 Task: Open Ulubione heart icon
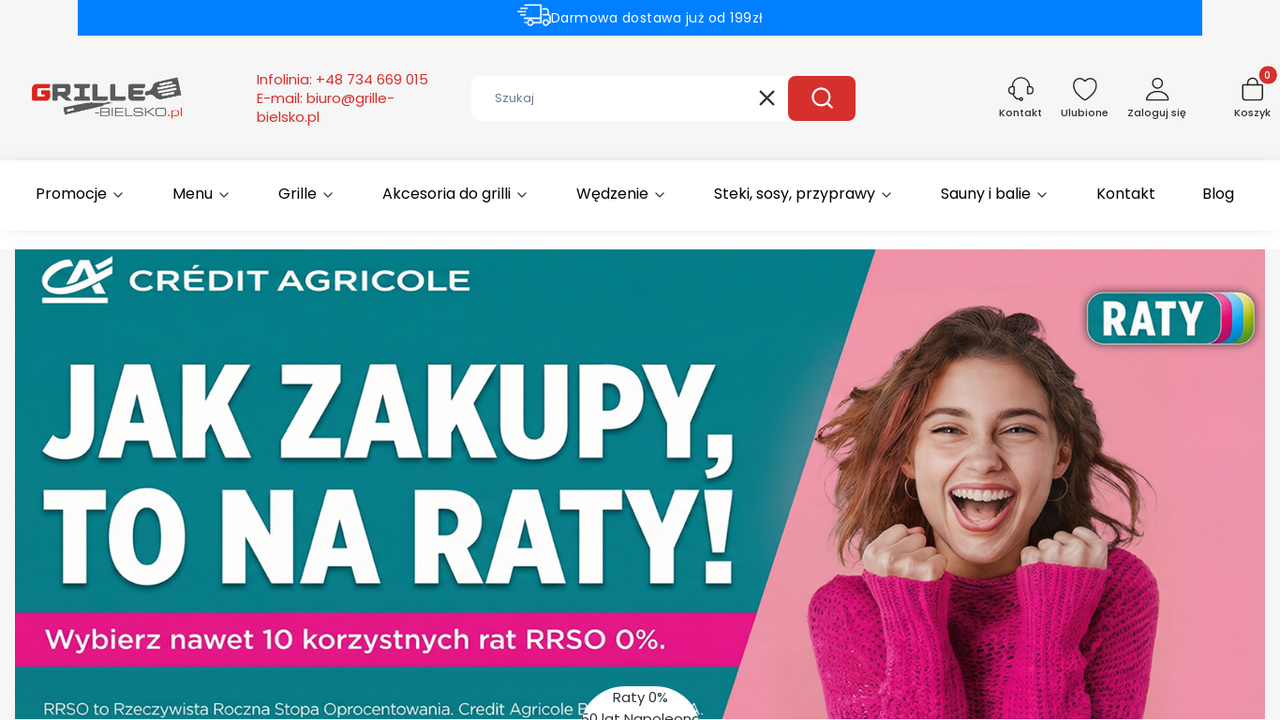click(1085, 89)
